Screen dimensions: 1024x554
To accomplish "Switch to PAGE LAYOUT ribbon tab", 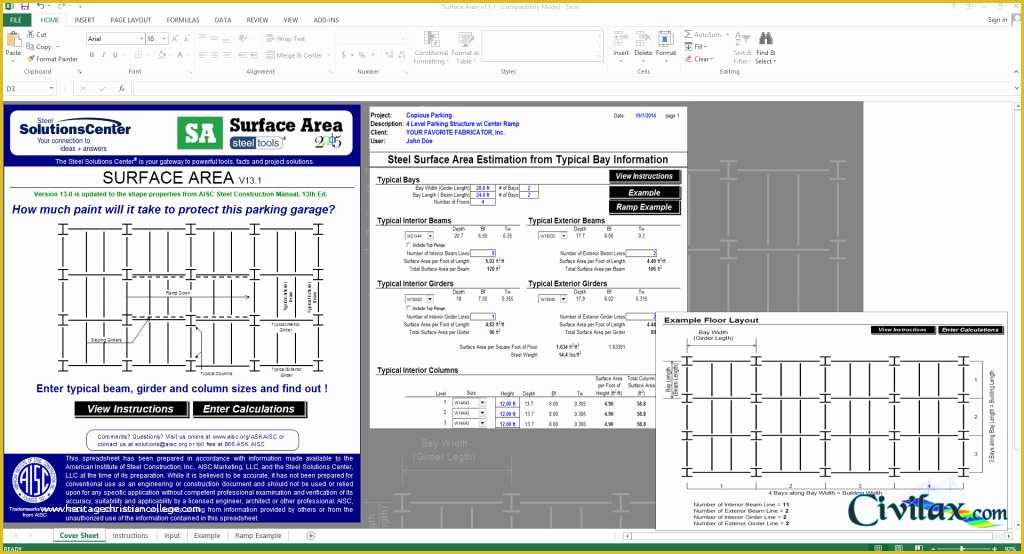I will pyautogui.click(x=131, y=20).
